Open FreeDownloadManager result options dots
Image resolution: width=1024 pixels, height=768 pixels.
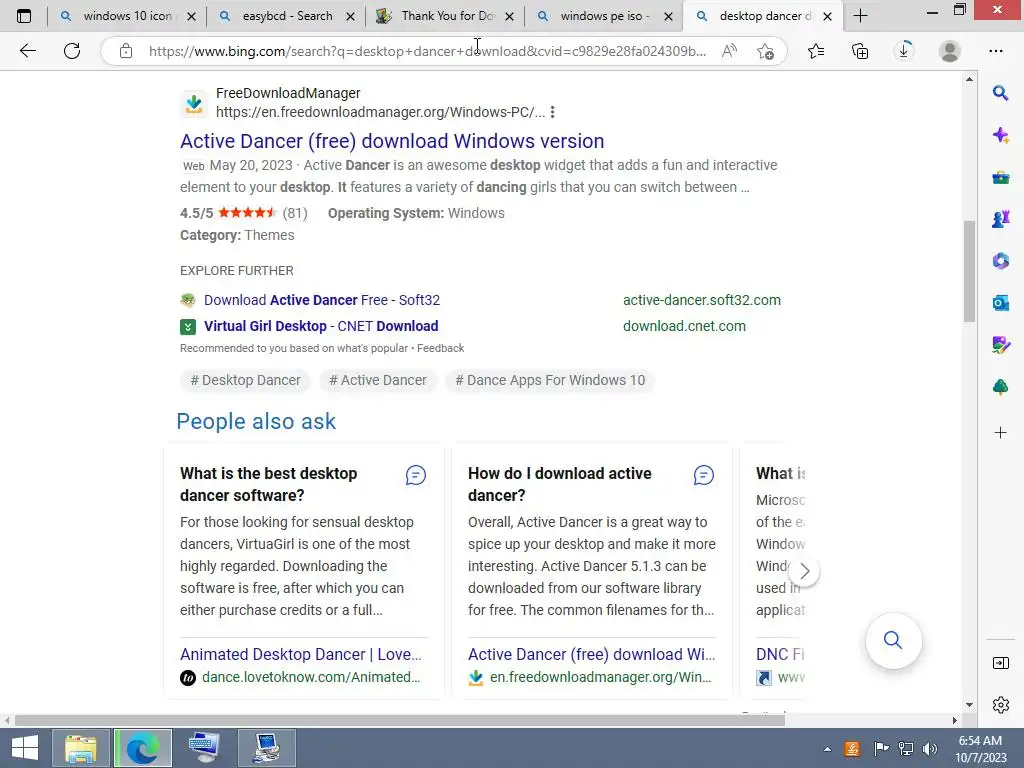tap(552, 112)
